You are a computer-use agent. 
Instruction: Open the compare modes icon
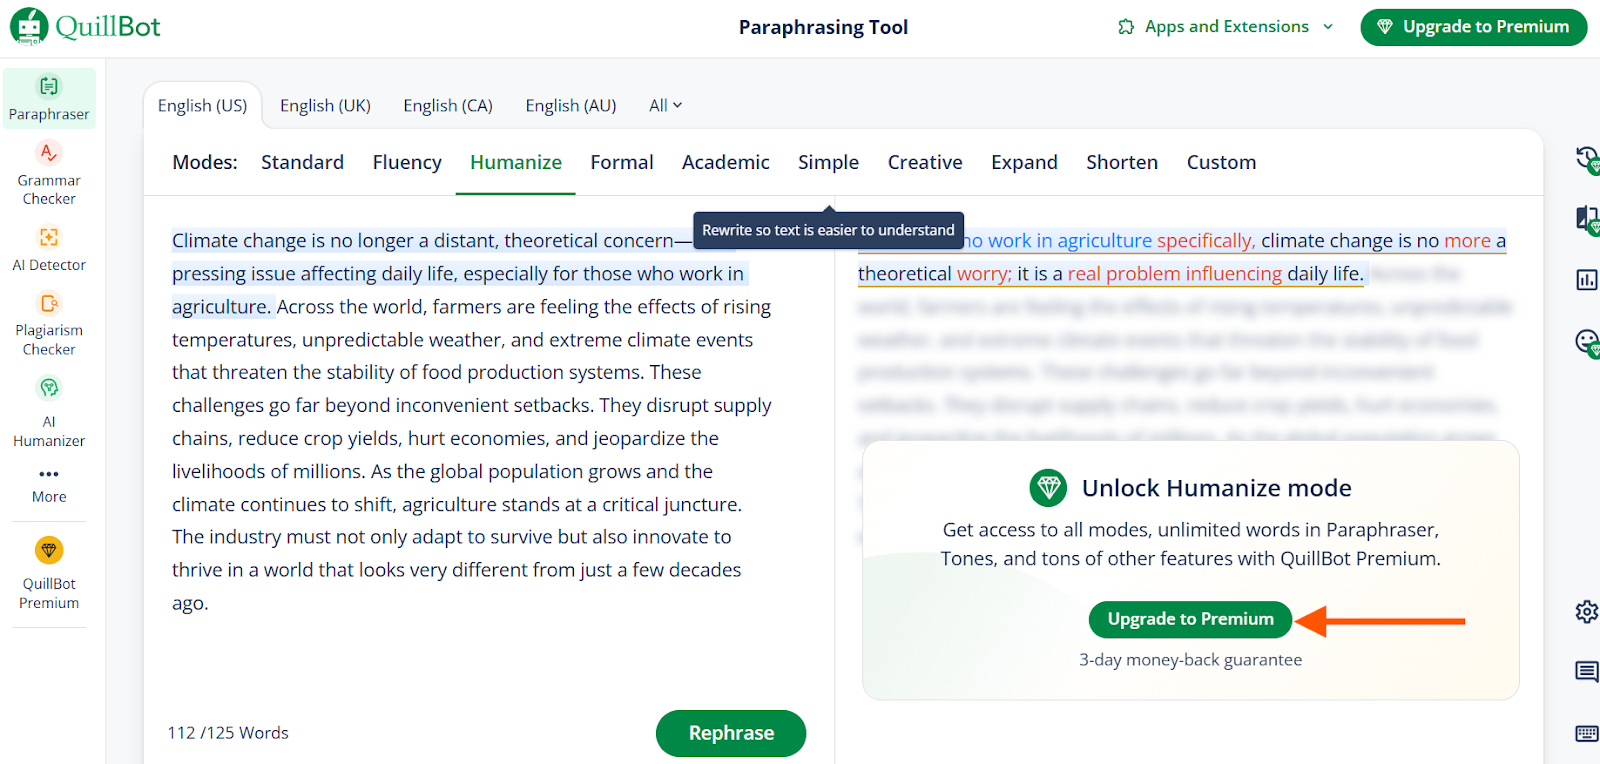pyautogui.click(x=1587, y=219)
